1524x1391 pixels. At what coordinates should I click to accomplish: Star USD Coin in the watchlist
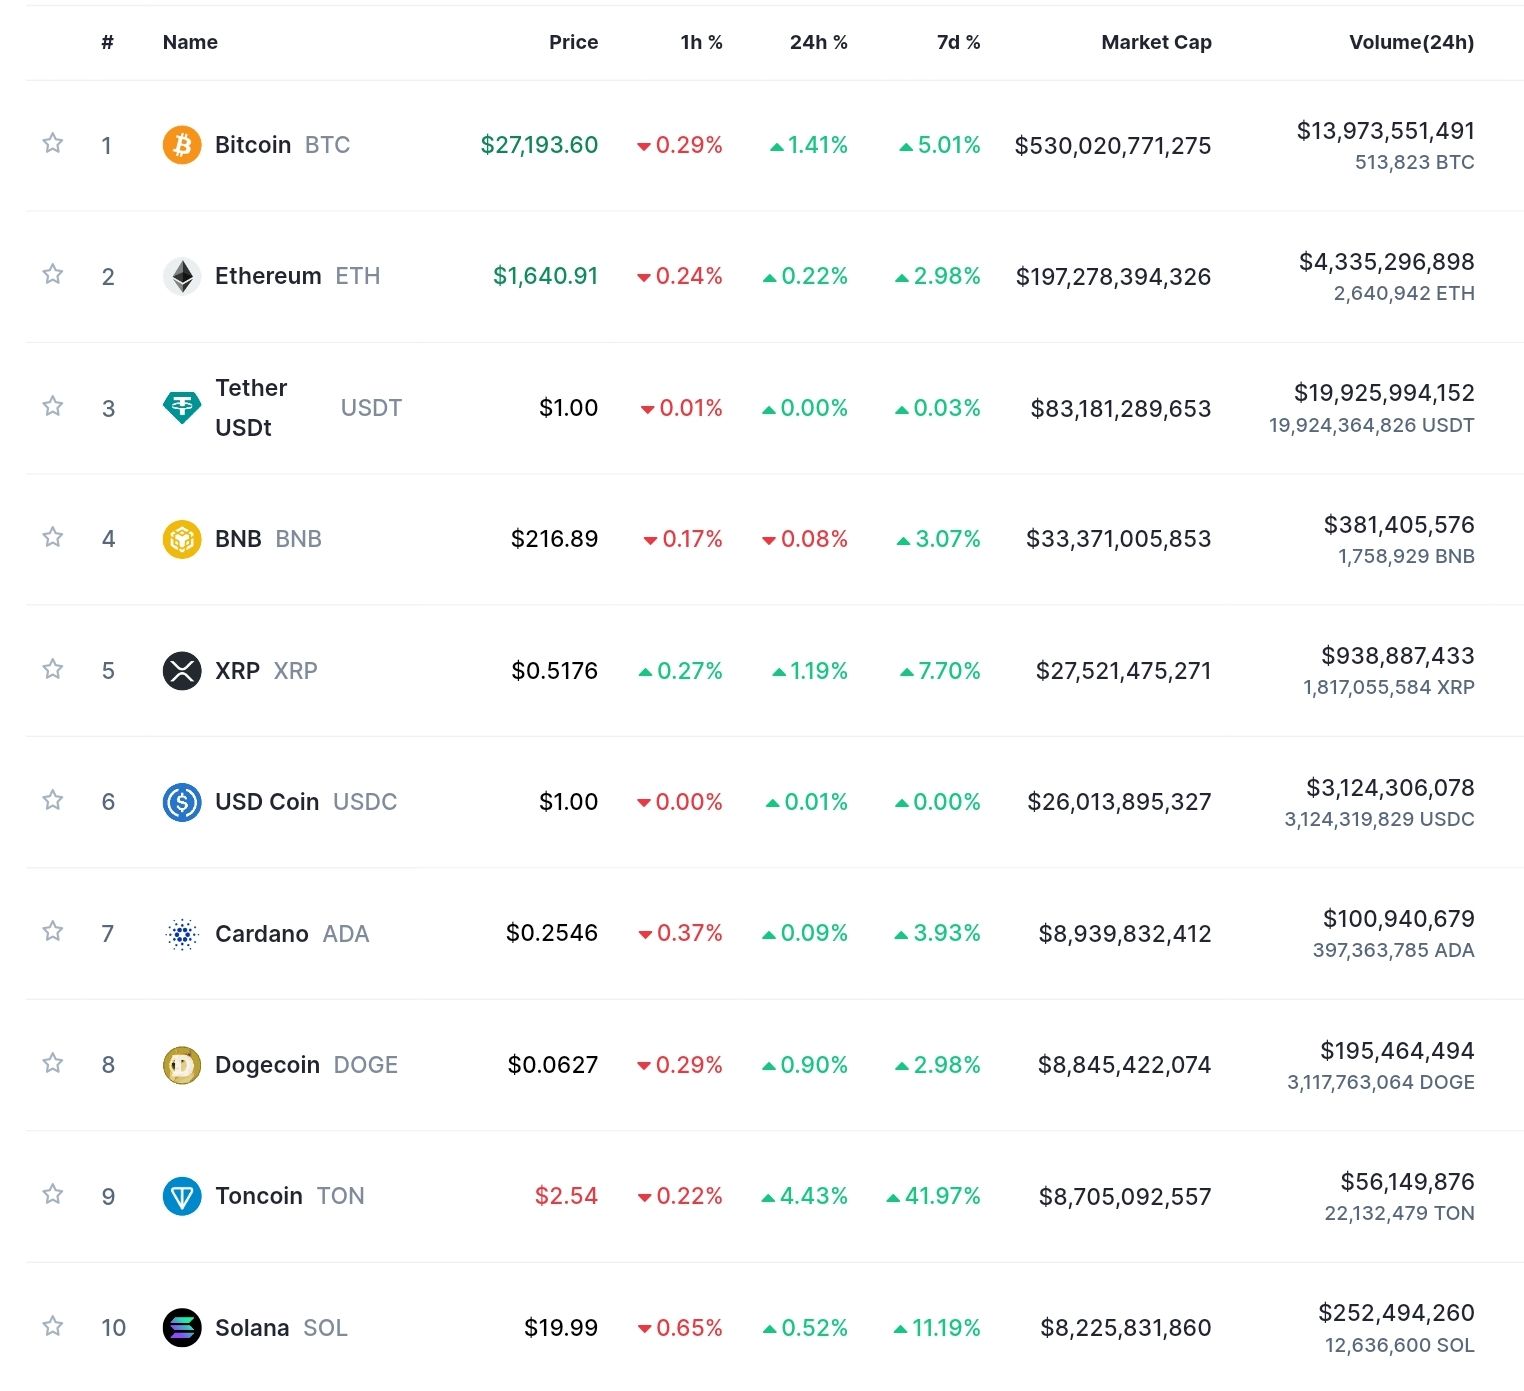(53, 800)
